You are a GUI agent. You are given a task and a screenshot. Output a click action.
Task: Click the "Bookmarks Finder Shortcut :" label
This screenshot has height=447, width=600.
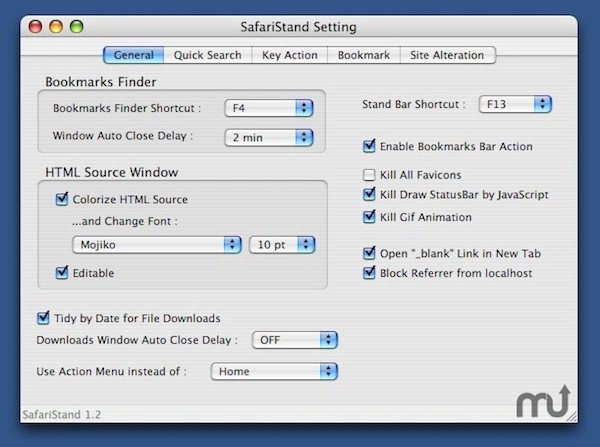coord(127,108)
